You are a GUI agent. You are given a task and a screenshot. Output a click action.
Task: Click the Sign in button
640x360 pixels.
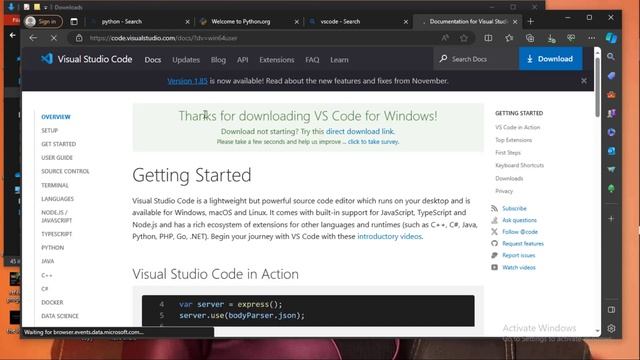point(43,21)
